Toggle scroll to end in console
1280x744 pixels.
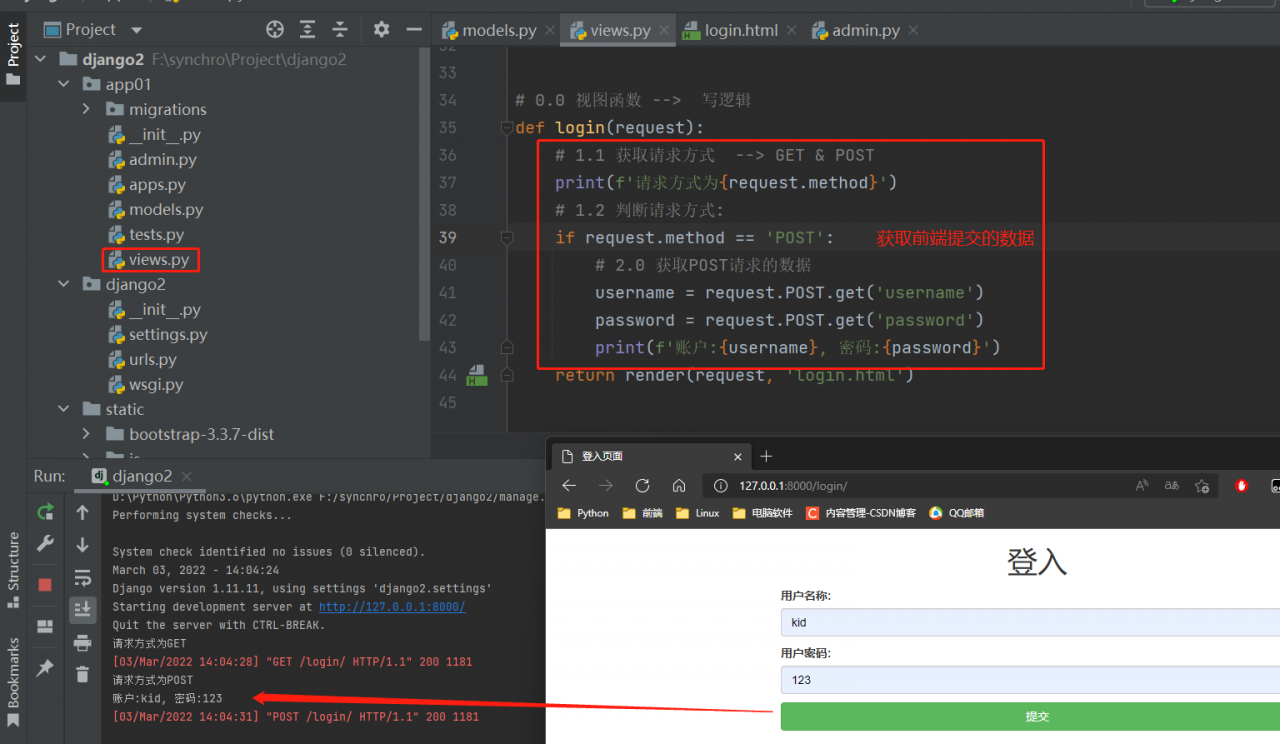pyautogui.click(x=82, y=609)
